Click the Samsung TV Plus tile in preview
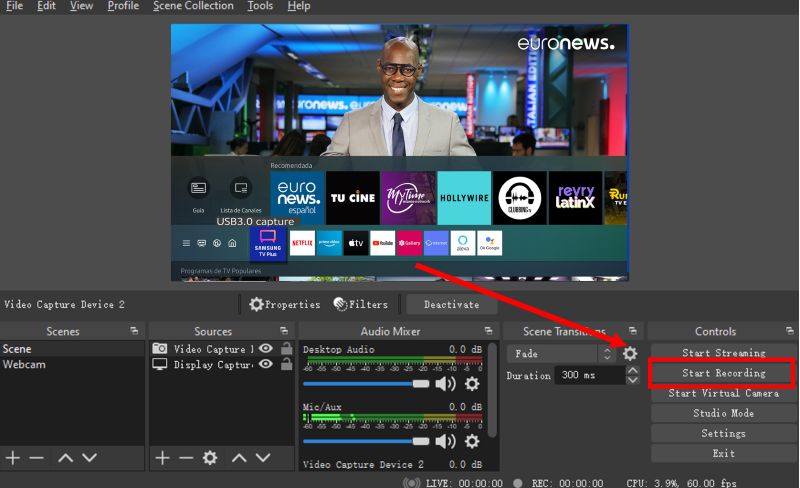 [268, 244]
